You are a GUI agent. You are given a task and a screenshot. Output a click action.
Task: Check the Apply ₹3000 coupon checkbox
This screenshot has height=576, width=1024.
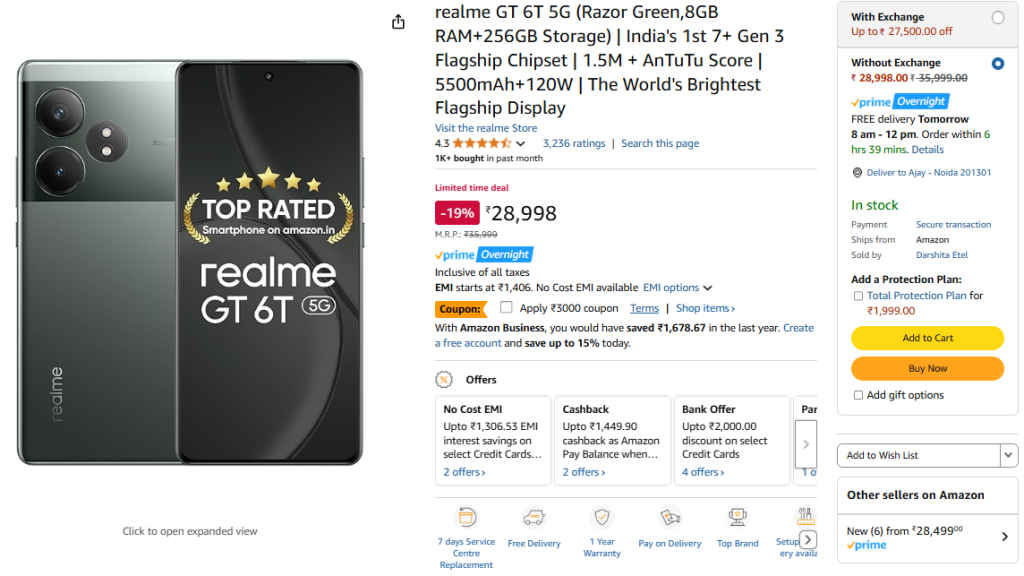click(x=505, y=308)
